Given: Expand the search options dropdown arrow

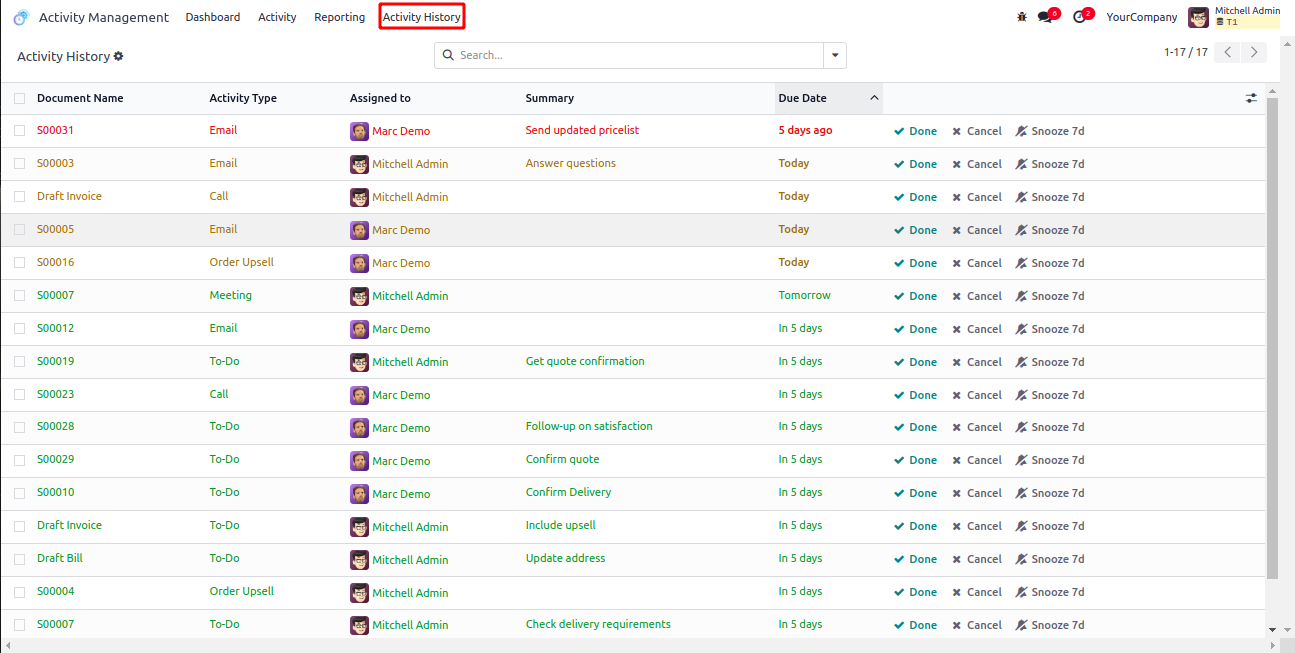Looking at the screenshot, I should [x=835, y=56].
